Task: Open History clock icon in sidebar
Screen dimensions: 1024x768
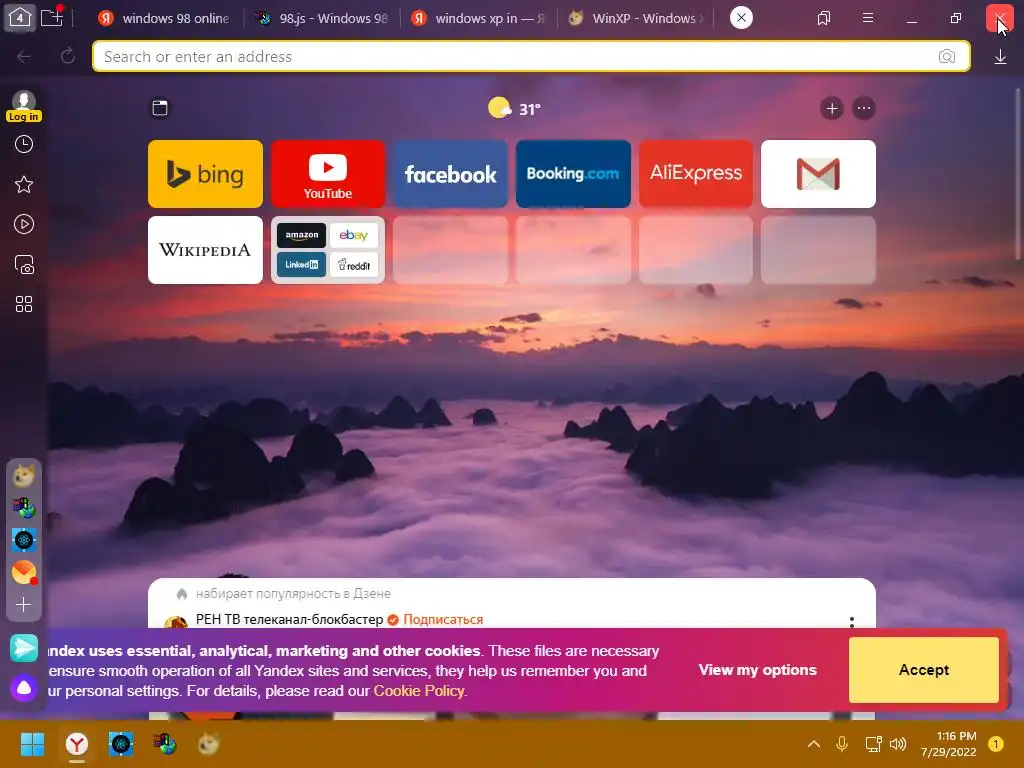Action: [24, 144]
